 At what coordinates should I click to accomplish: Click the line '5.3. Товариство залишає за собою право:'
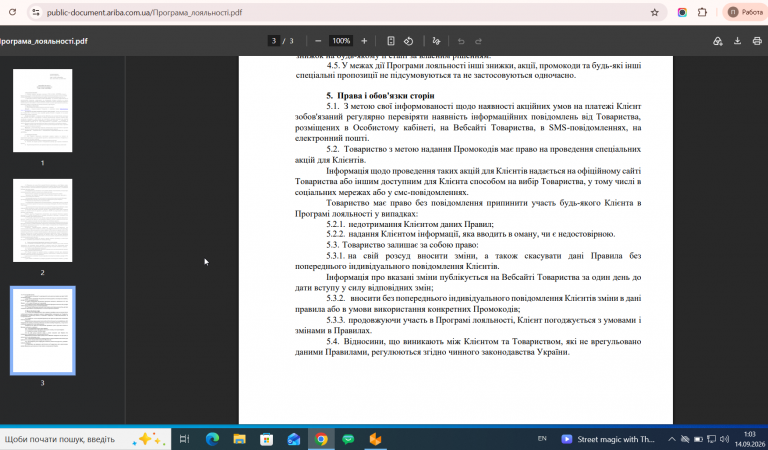click(x=402, y=245)
